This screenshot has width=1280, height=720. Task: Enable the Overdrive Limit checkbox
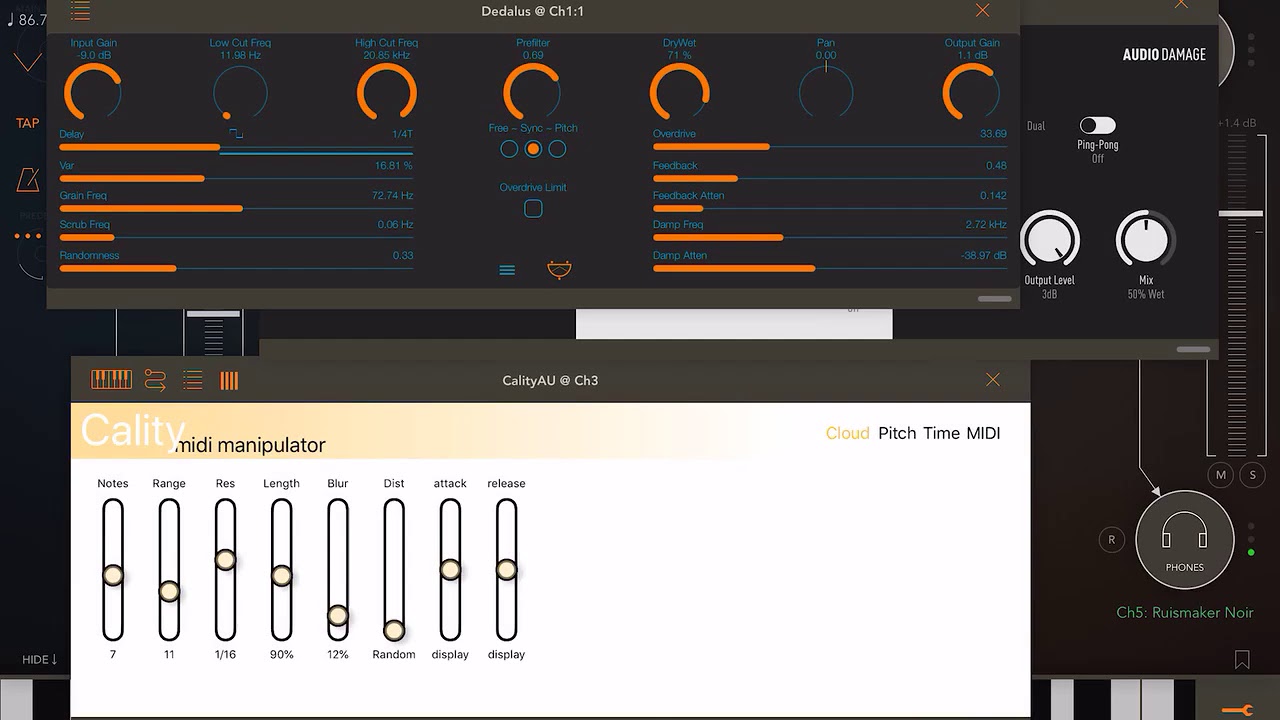coord(533,208)
